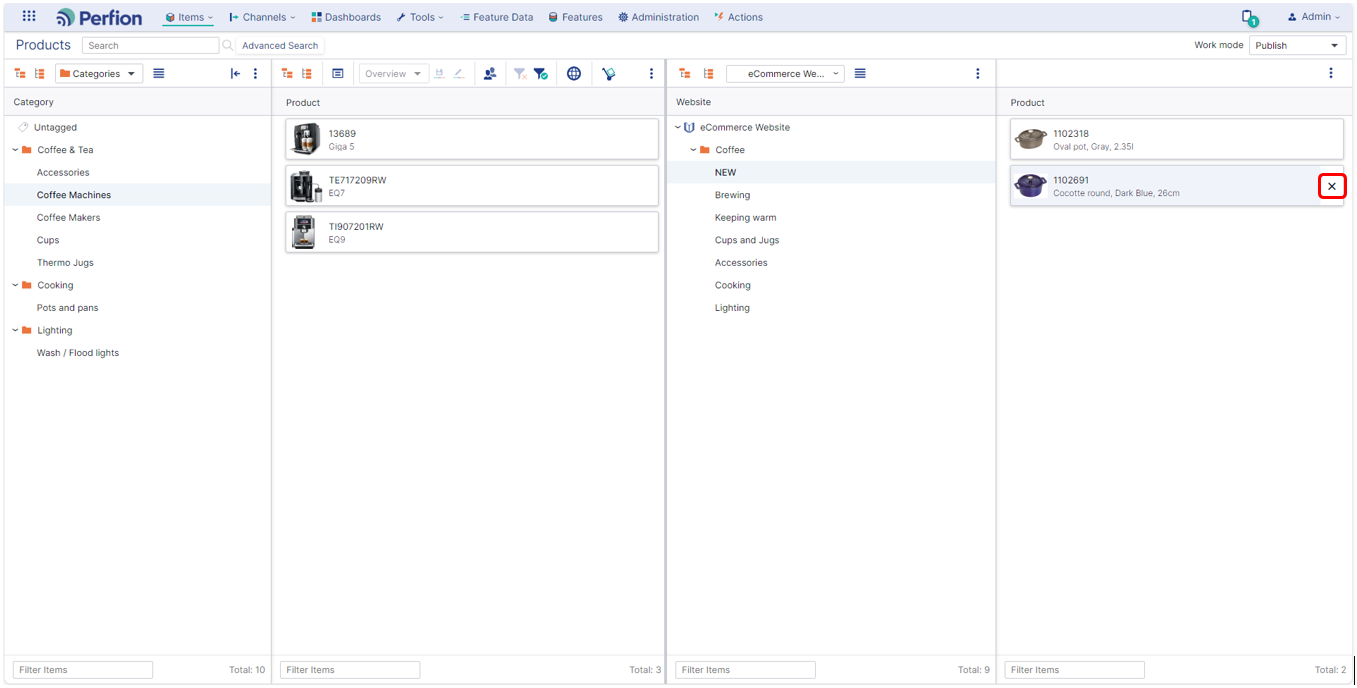
Task: Open the Items menu
Action: [188, 17]
